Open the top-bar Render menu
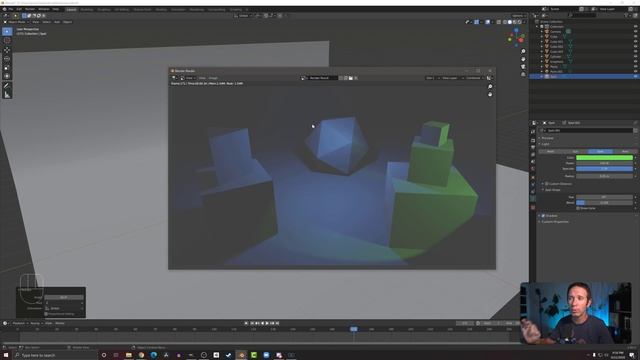640x360 pixels. point(30,9)
